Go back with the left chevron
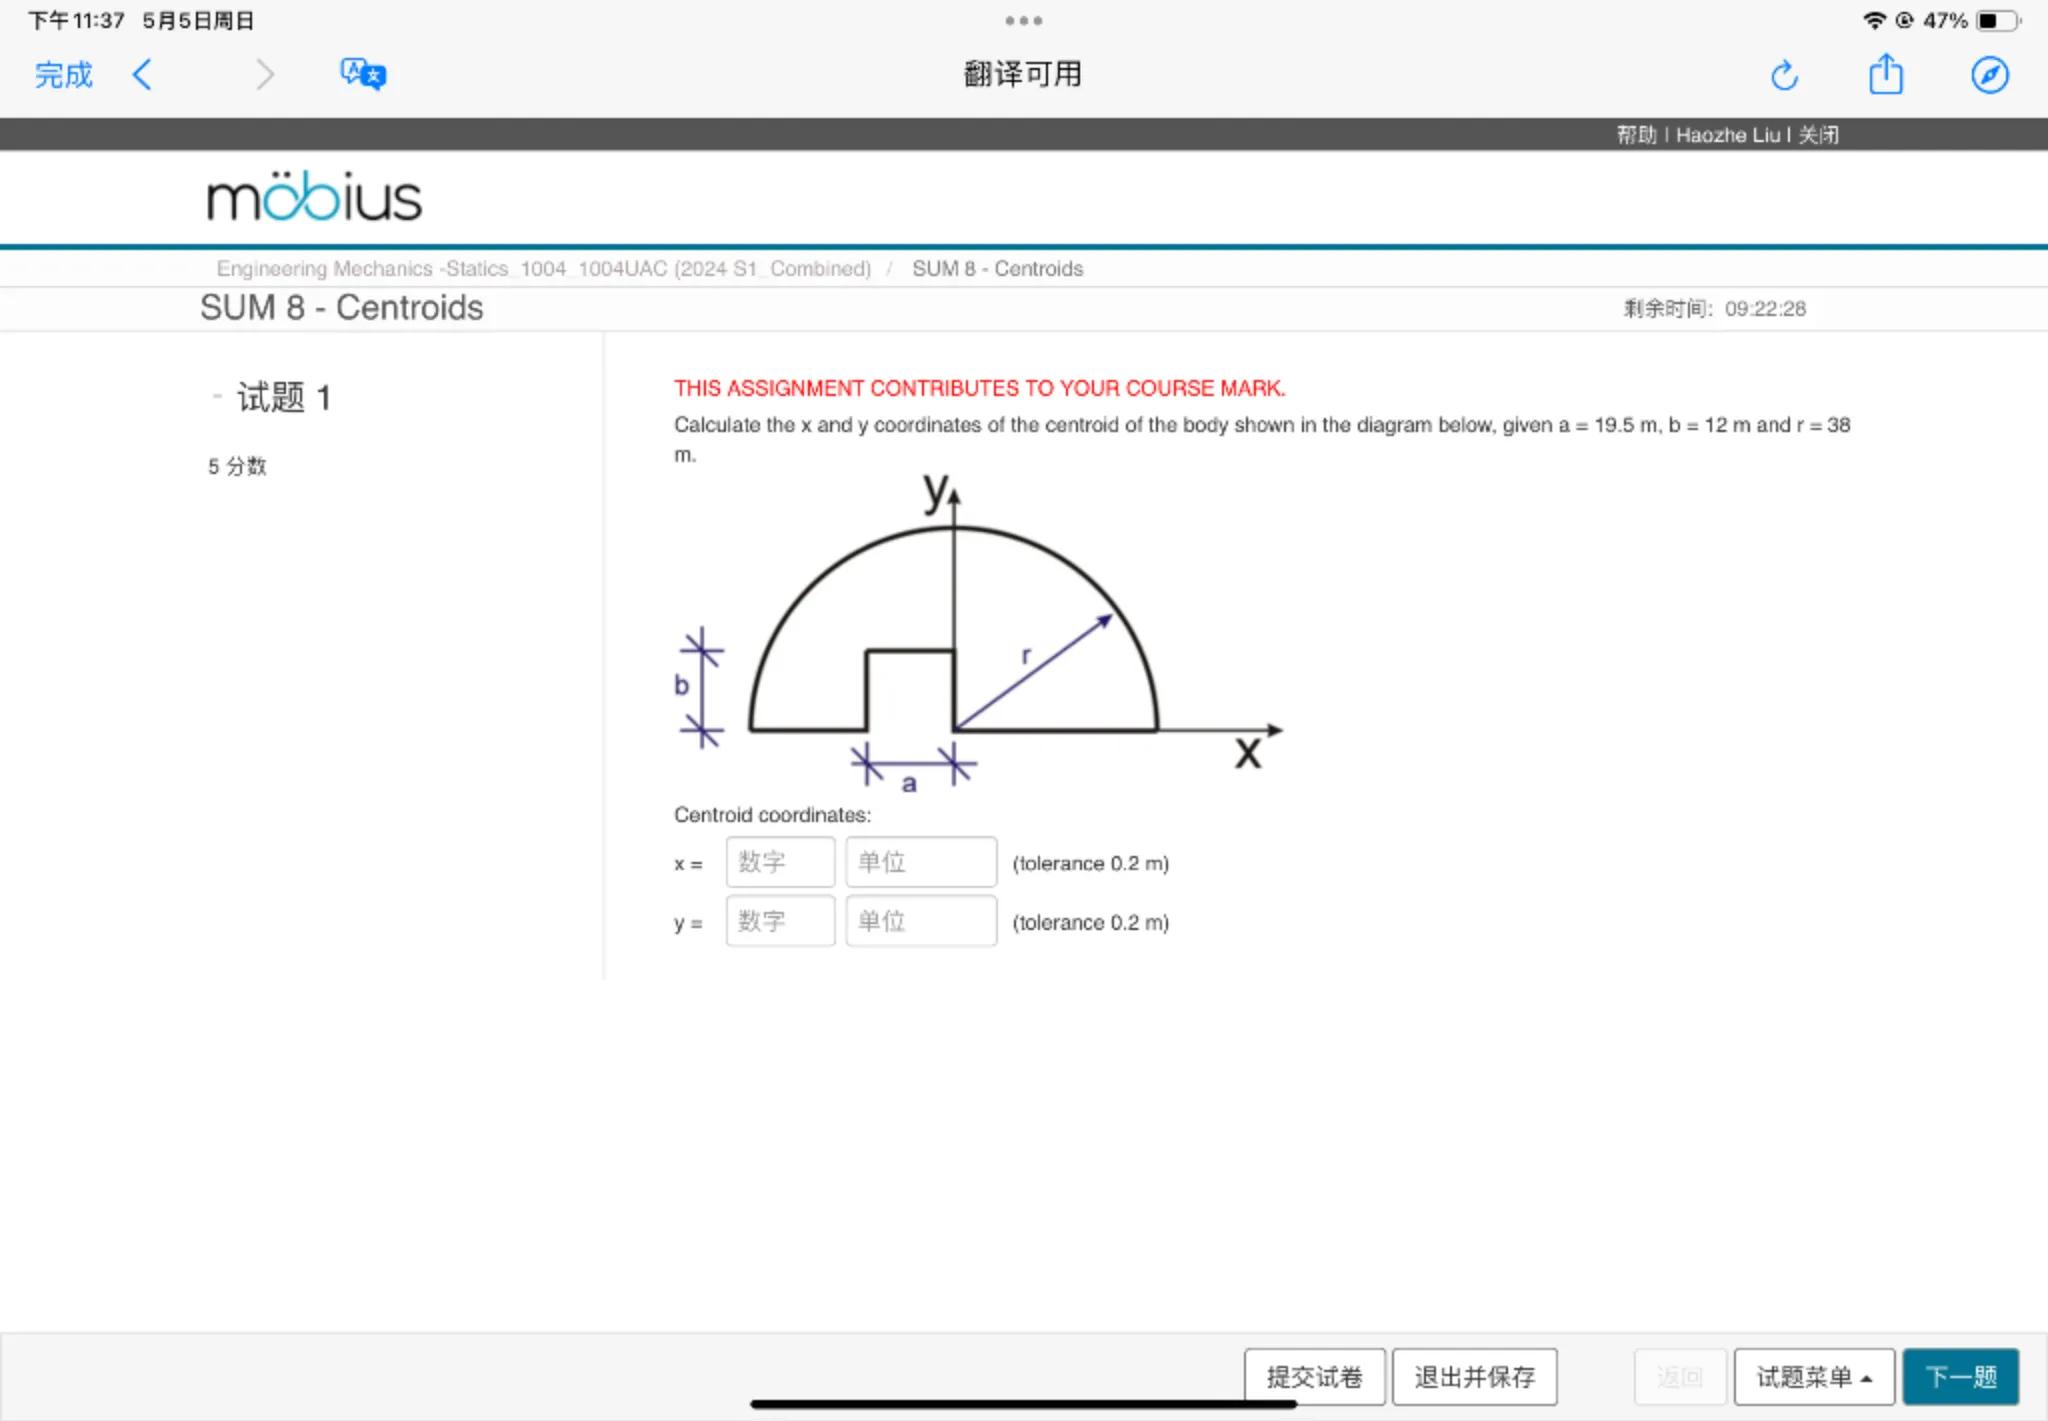 143,75
